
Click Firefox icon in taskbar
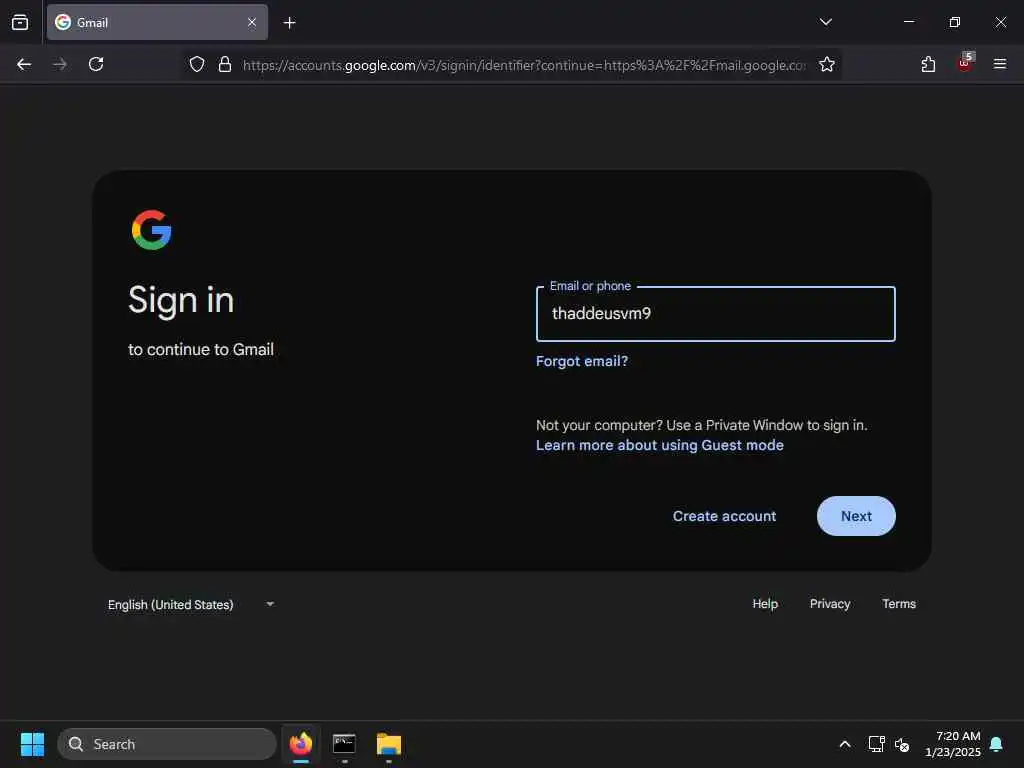(x=300, y=744)
